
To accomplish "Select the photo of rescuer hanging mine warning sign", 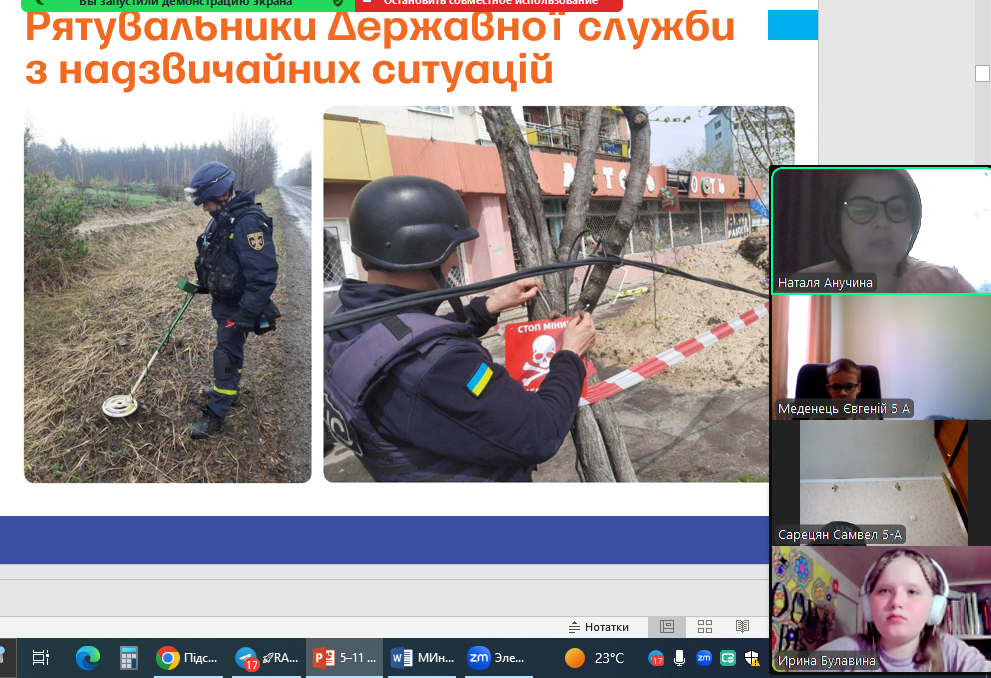I will click(x=546, y=294).
